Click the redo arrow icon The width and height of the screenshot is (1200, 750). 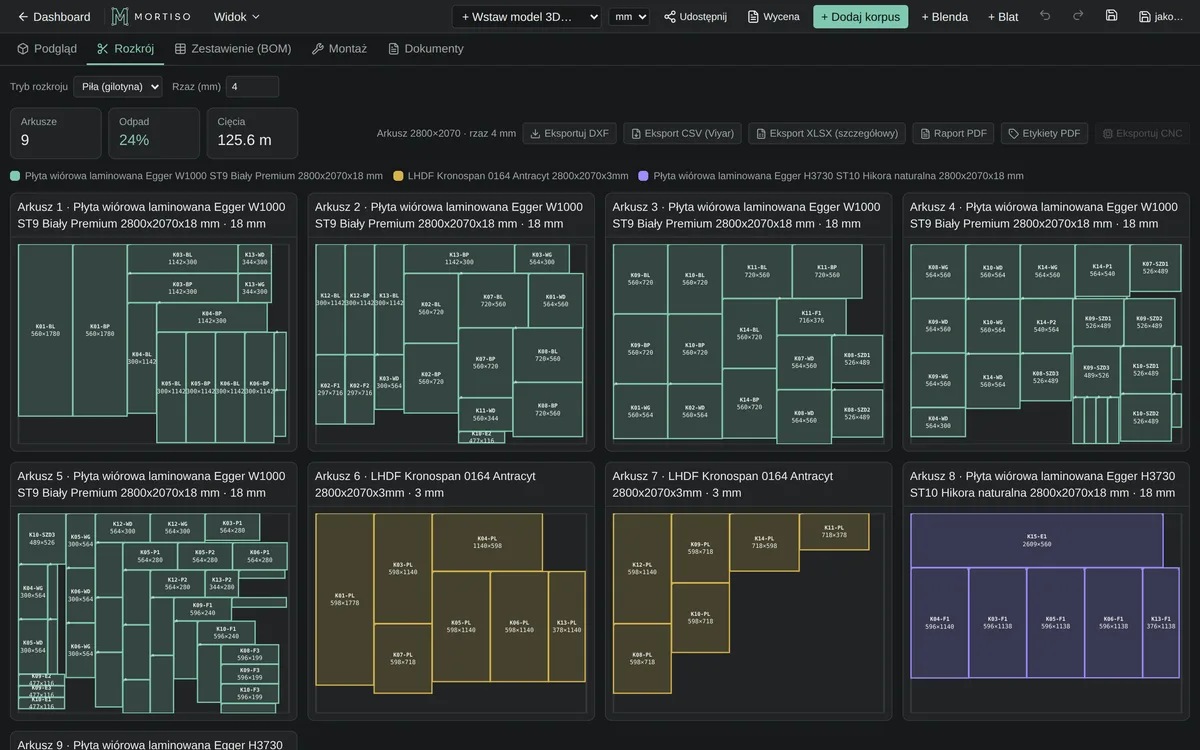(1078, 16)
